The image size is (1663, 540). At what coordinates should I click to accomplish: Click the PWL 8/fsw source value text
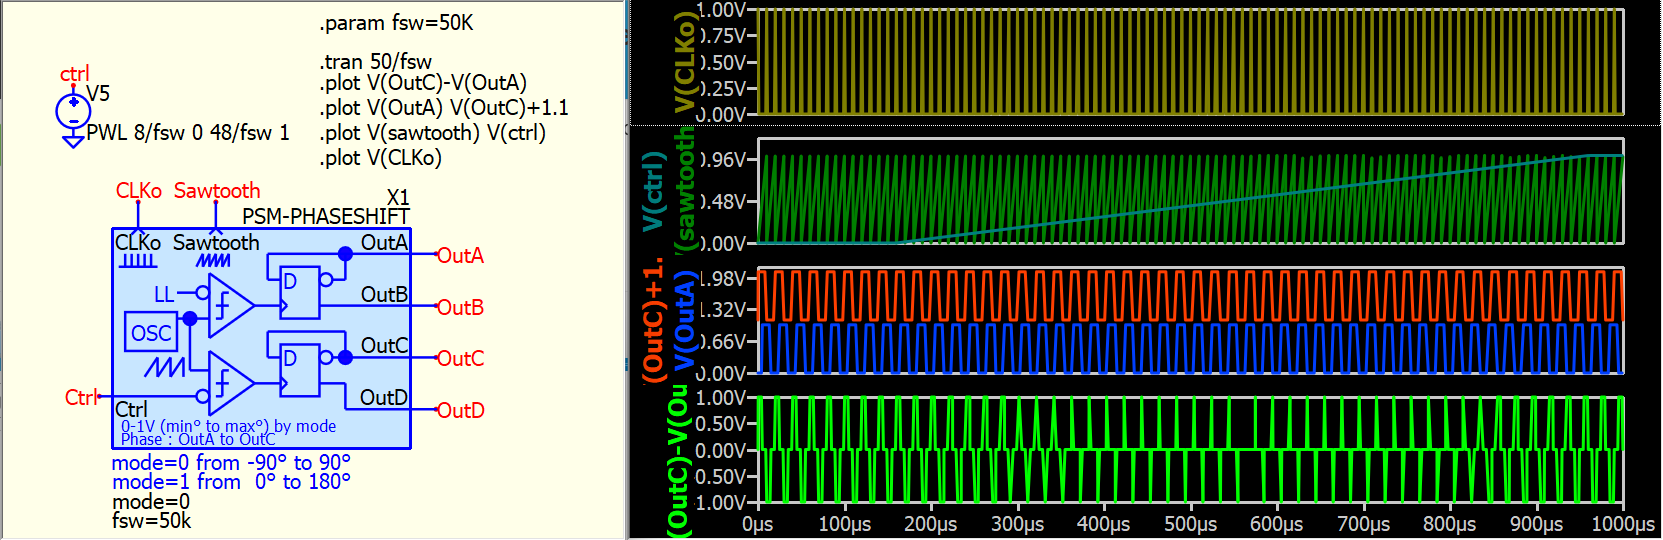pos(188,133)
